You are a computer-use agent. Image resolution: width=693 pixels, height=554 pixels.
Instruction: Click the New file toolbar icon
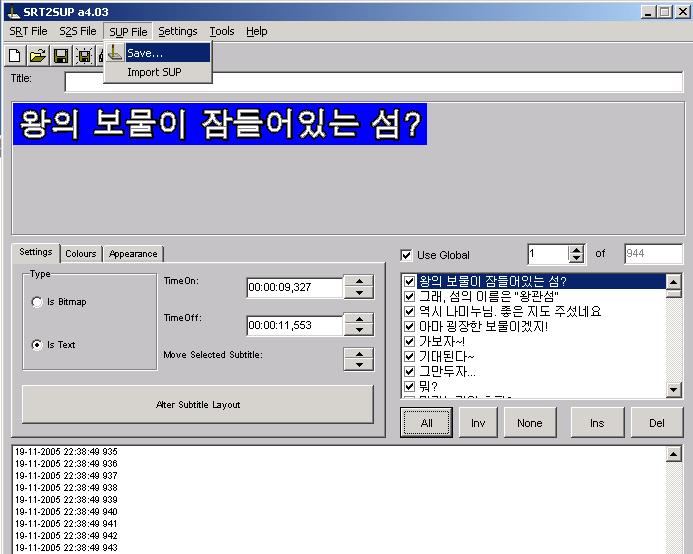[x=15, y=56]
